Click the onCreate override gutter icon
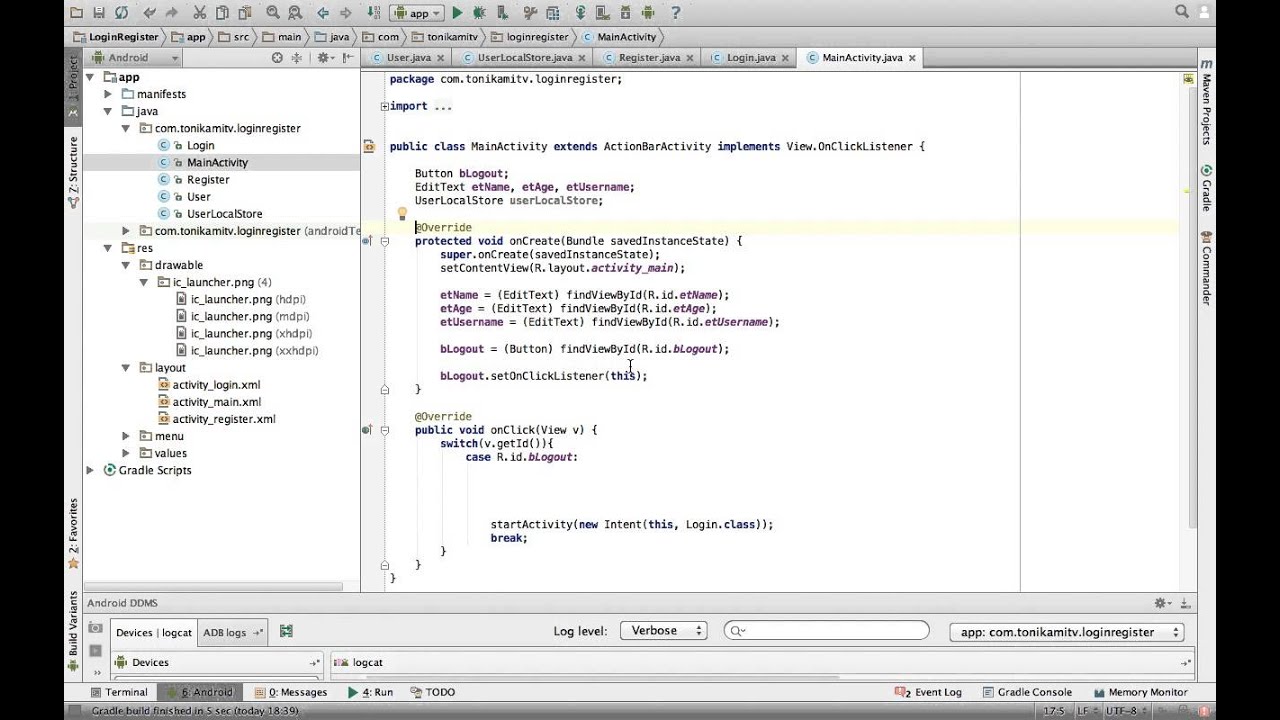Viewport: 1280px width, 720px height. (368, 241)
